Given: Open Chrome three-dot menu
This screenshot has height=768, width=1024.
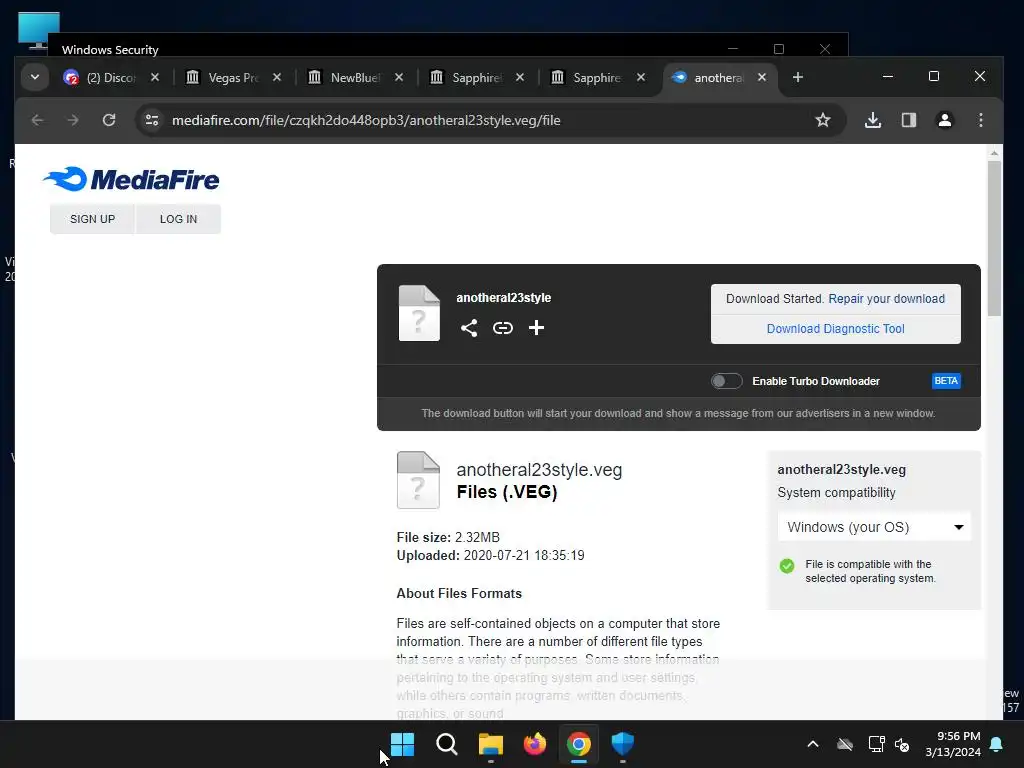Looking at the screenshot, I should point(980,120).
